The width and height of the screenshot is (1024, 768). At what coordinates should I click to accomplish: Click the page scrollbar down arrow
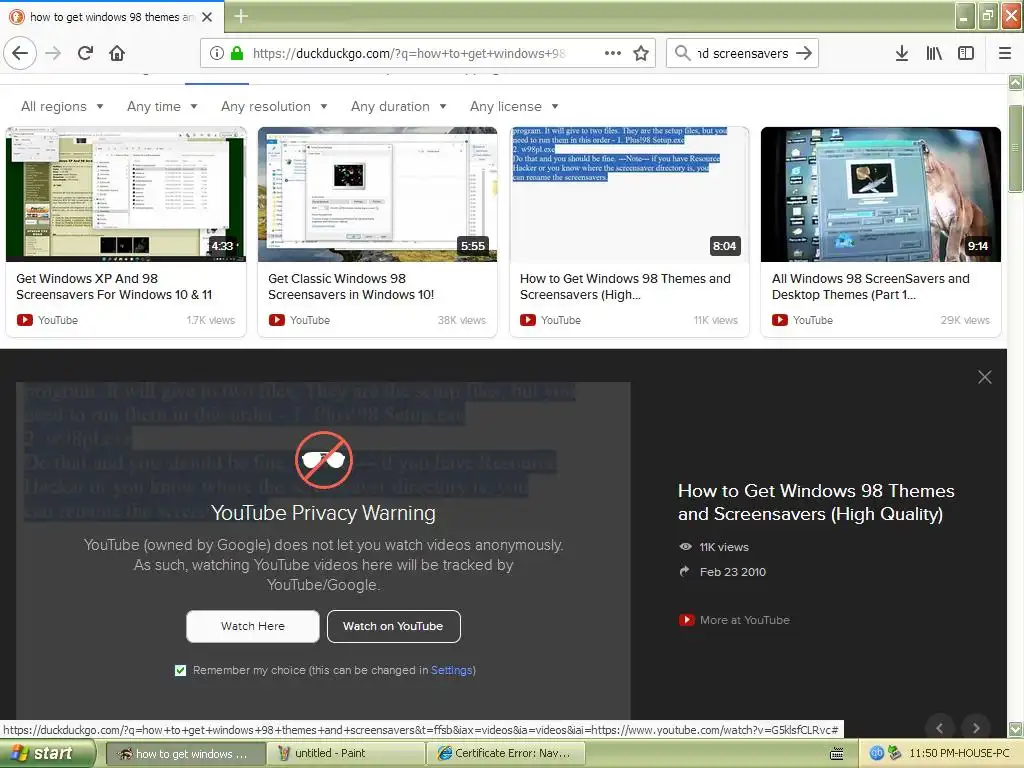click(x=1016, y=729)
